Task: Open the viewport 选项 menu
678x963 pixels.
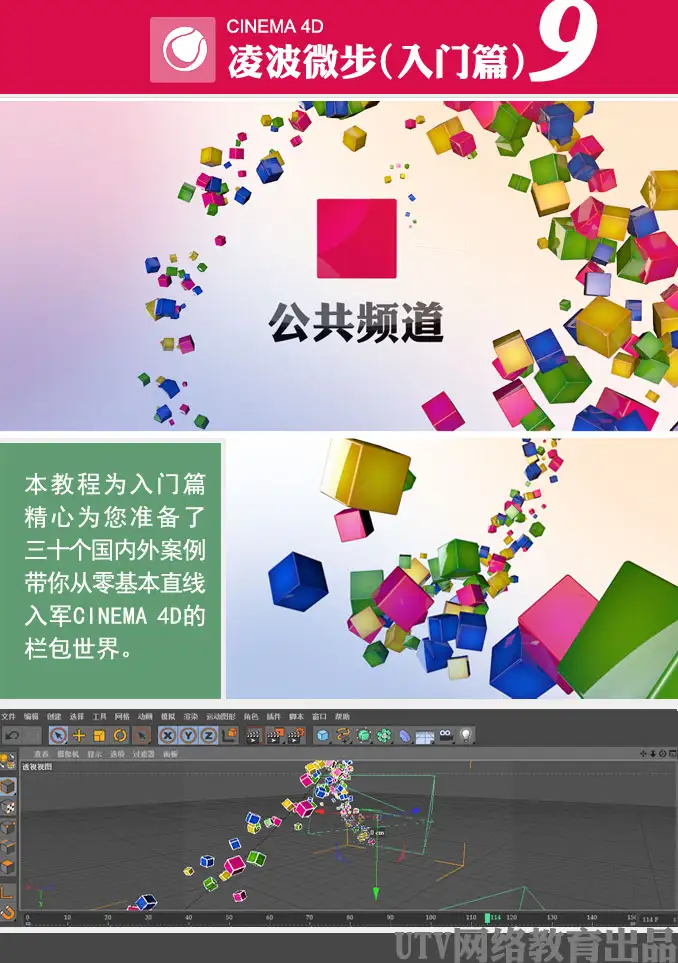Action: click(x=117, y=754)
